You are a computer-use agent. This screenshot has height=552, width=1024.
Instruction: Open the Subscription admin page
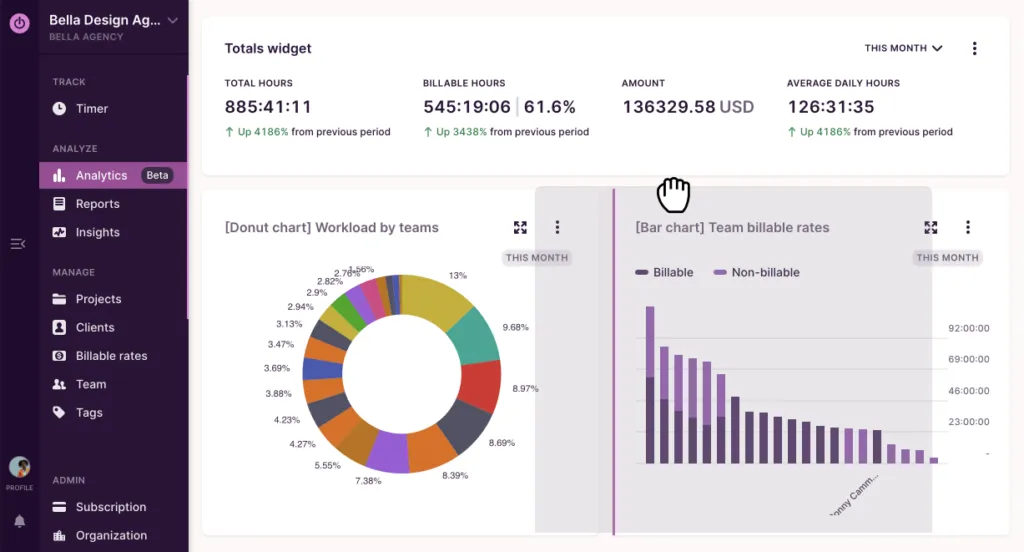point(111,507)
